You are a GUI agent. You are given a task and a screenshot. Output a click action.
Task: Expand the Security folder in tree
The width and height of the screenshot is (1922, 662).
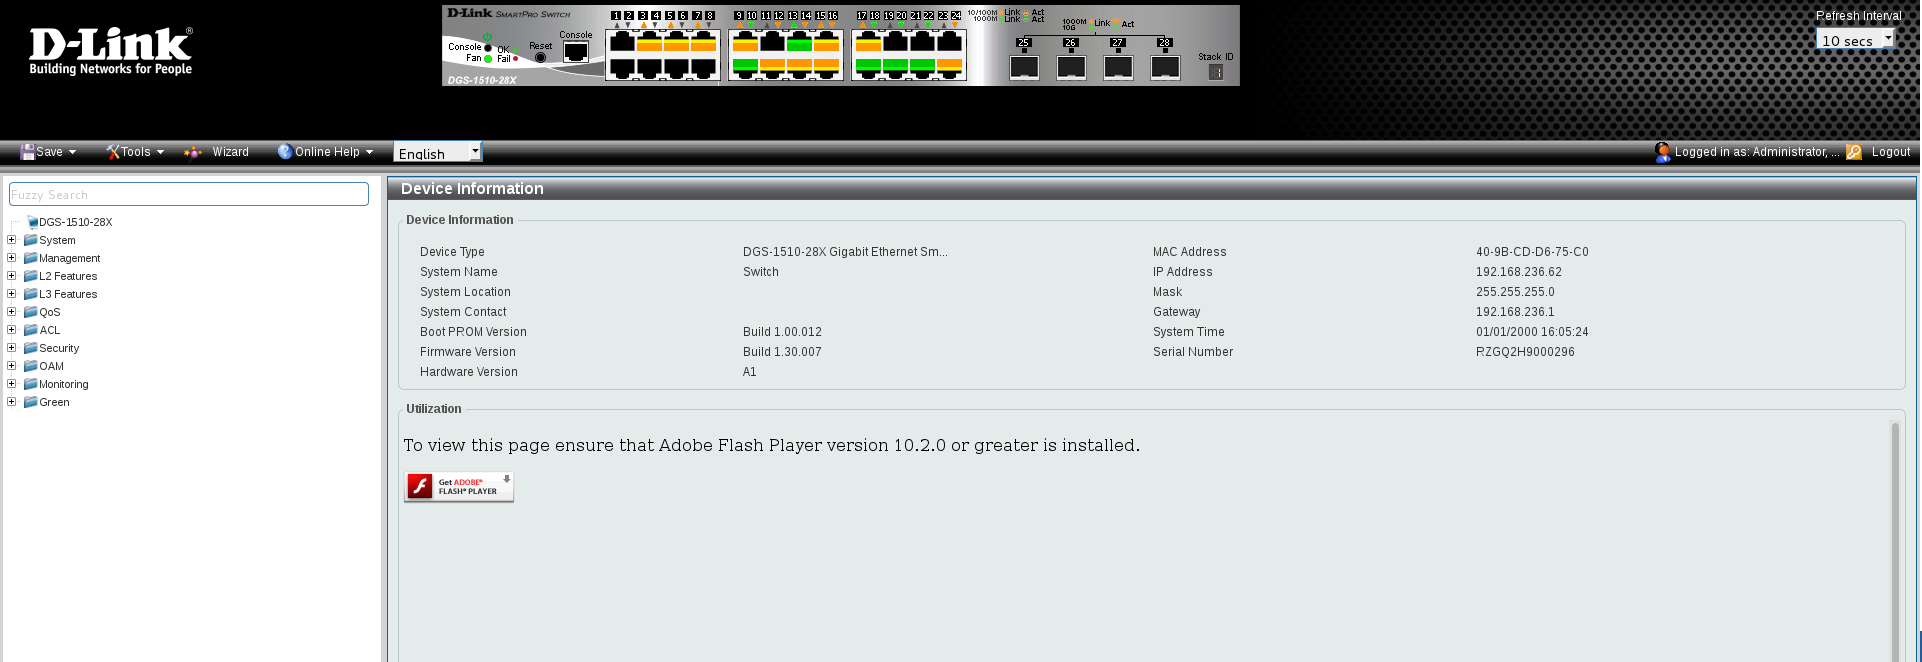pyautogui.click(x=12, y=348)
